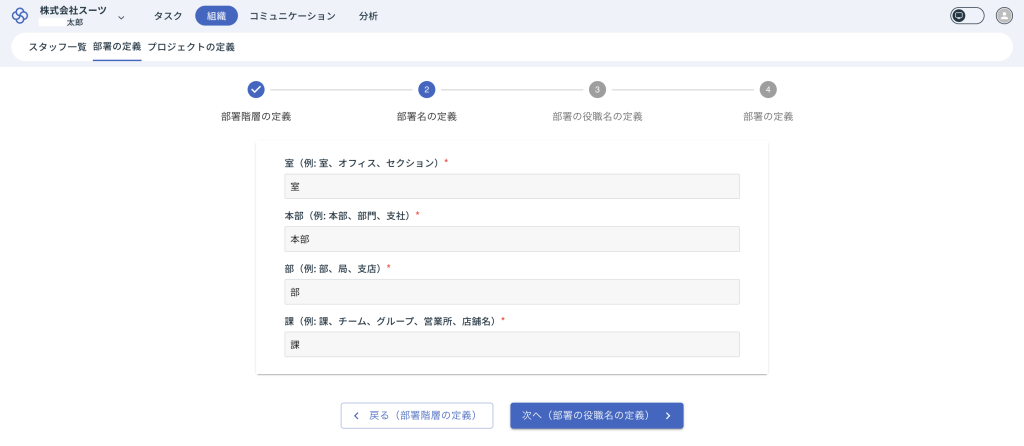This screenshot has height=446, width=1024.
Task: Open the 分析 menu
Action: point(368,16)
